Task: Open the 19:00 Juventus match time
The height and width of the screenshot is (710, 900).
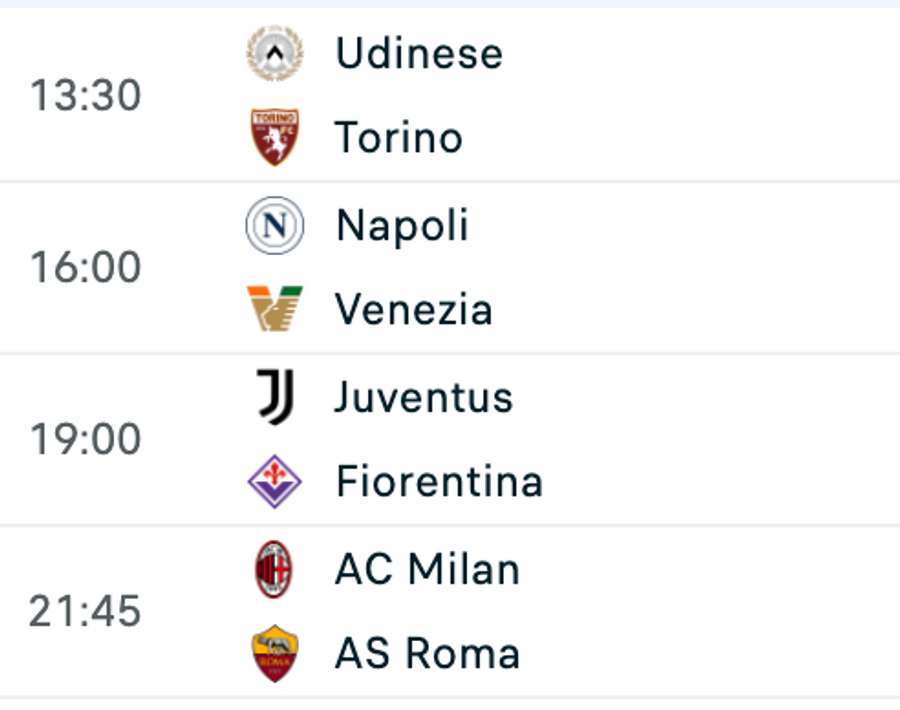Action: click(x=86, y=439)
